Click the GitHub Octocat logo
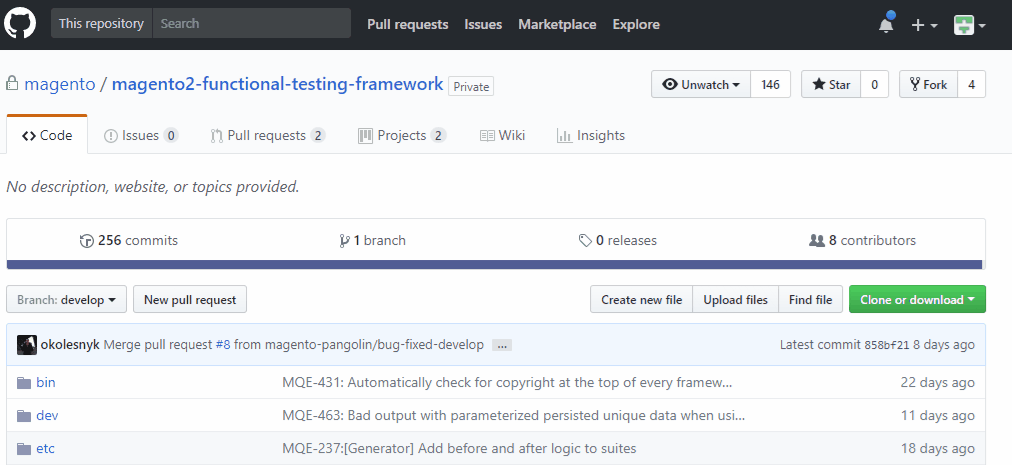1012x465 pixels. (20, 24)
